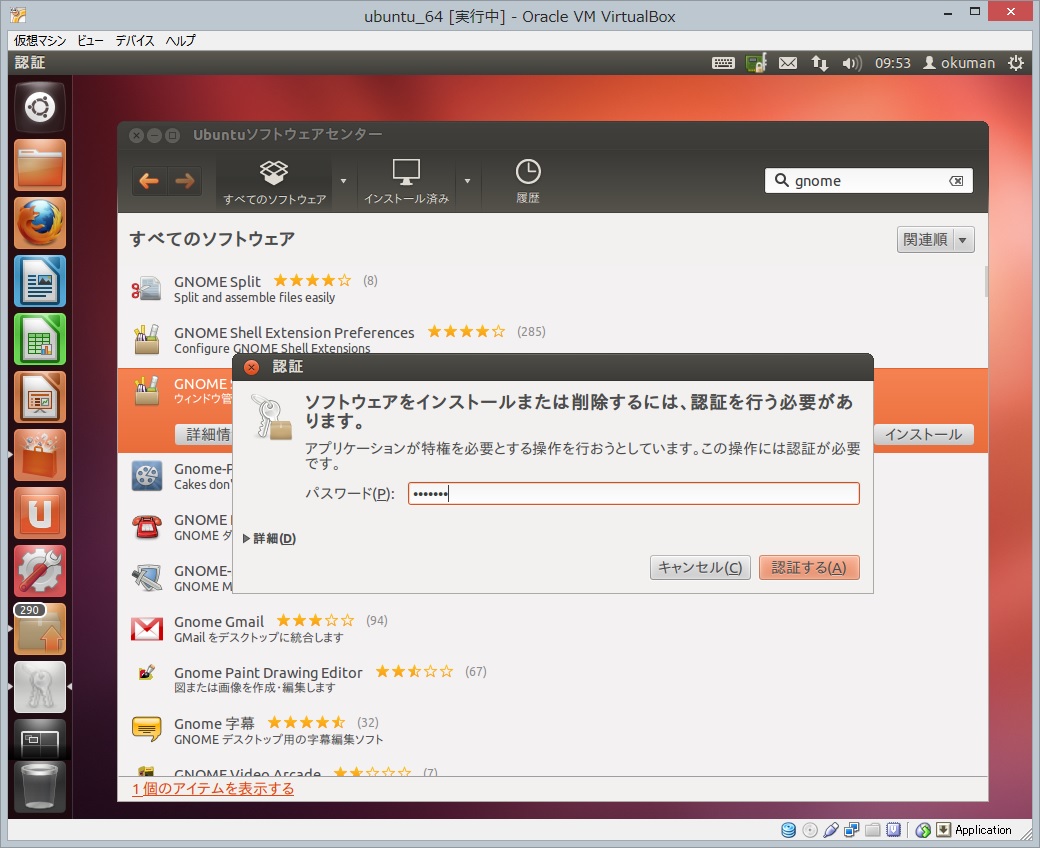The width and height of the screenshot is (1040, 848).
Task: Close the 認証 dialog with red button
Action: click(251, 367)
